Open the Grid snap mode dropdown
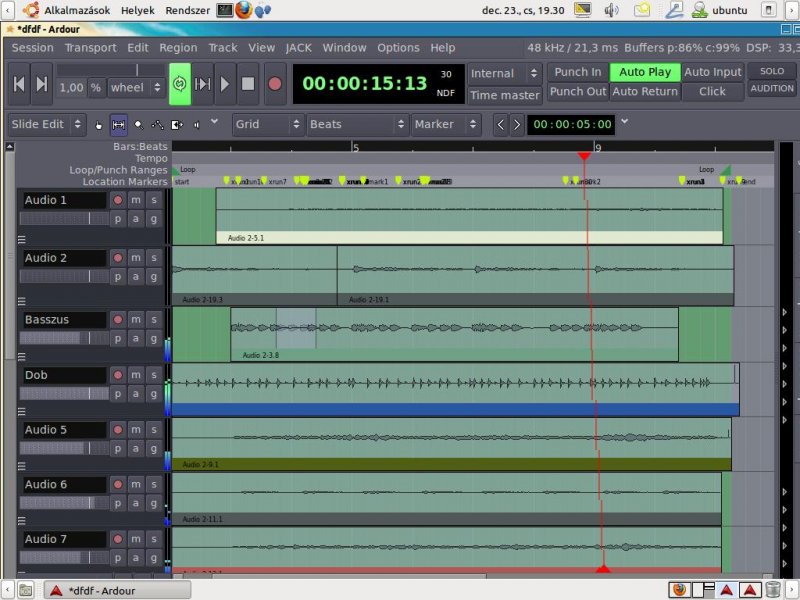Viewport: 800px width, 600px height. tap(268, 124)
